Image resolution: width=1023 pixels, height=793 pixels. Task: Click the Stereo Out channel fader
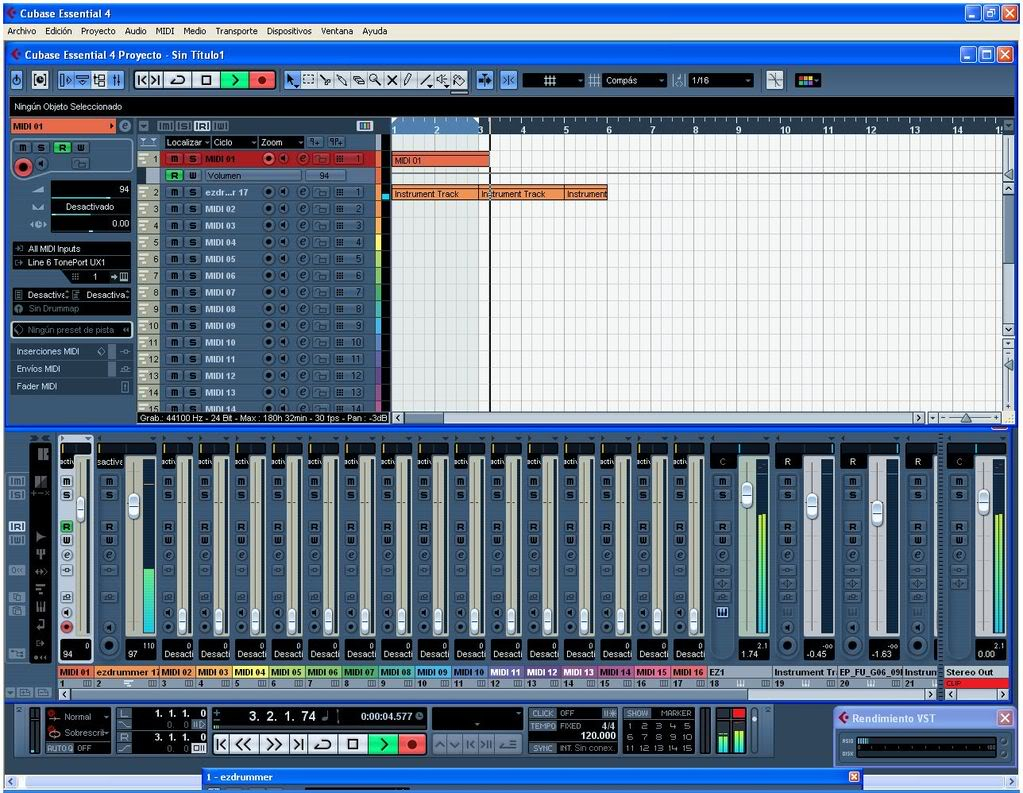[983, 499]
